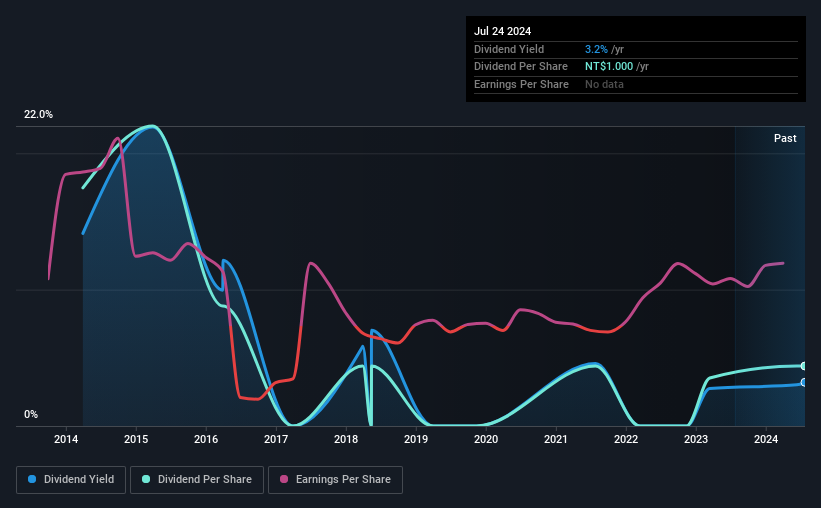Click the 2014 x-axis label
The width and height of the screenshot is (821, 508).
point(66,439)
